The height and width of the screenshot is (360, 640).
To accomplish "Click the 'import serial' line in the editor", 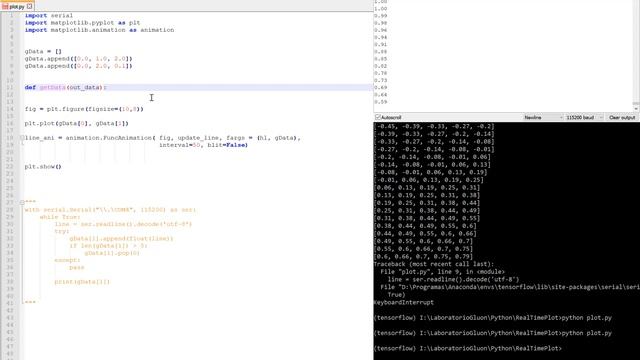I will (x=49, y=16).
